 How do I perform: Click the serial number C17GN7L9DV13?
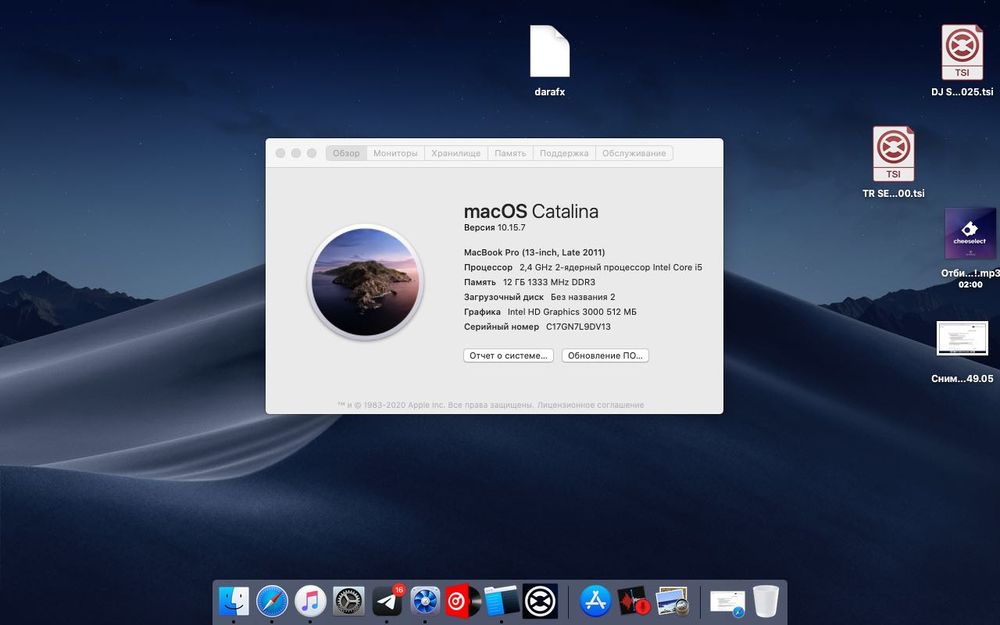pyautogui.click(x=578, y=327)
